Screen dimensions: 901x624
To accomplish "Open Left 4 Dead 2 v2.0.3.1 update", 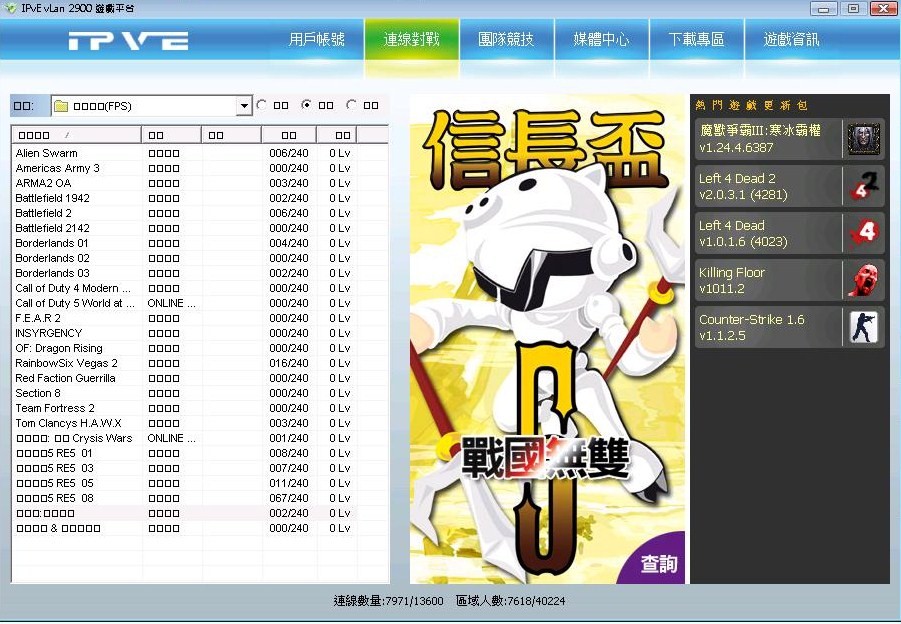I will pyautogui.click(x=790, y=186).
